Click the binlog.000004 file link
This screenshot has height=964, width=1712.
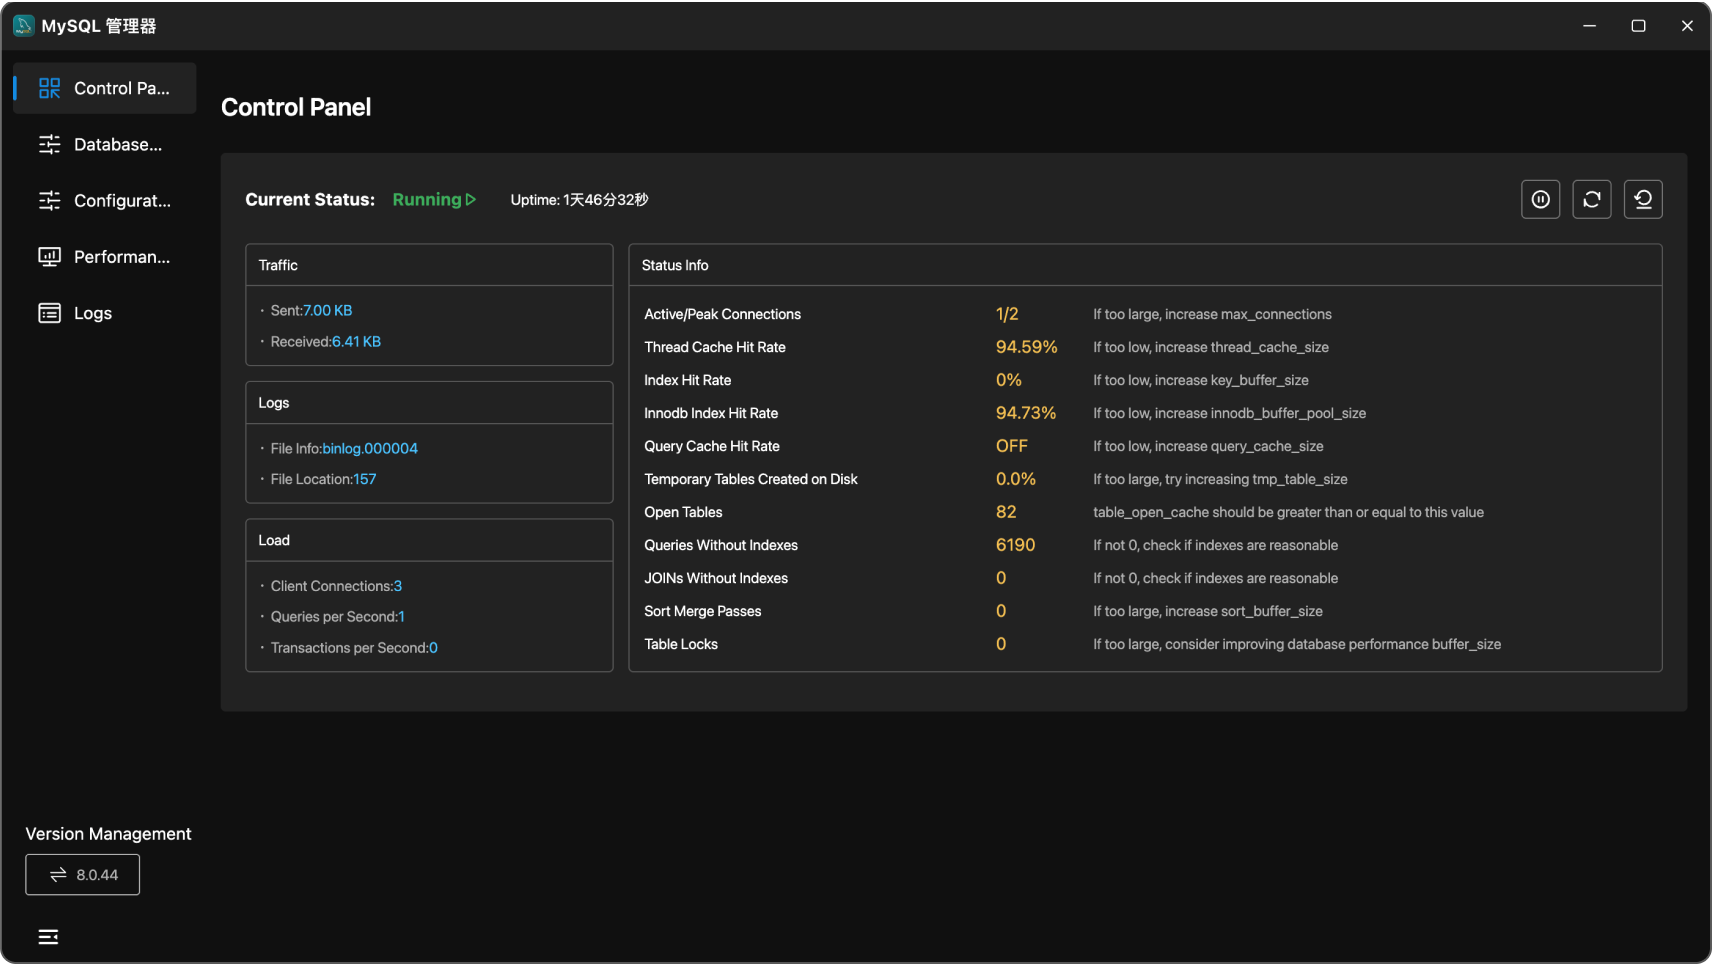coord(370,449)
